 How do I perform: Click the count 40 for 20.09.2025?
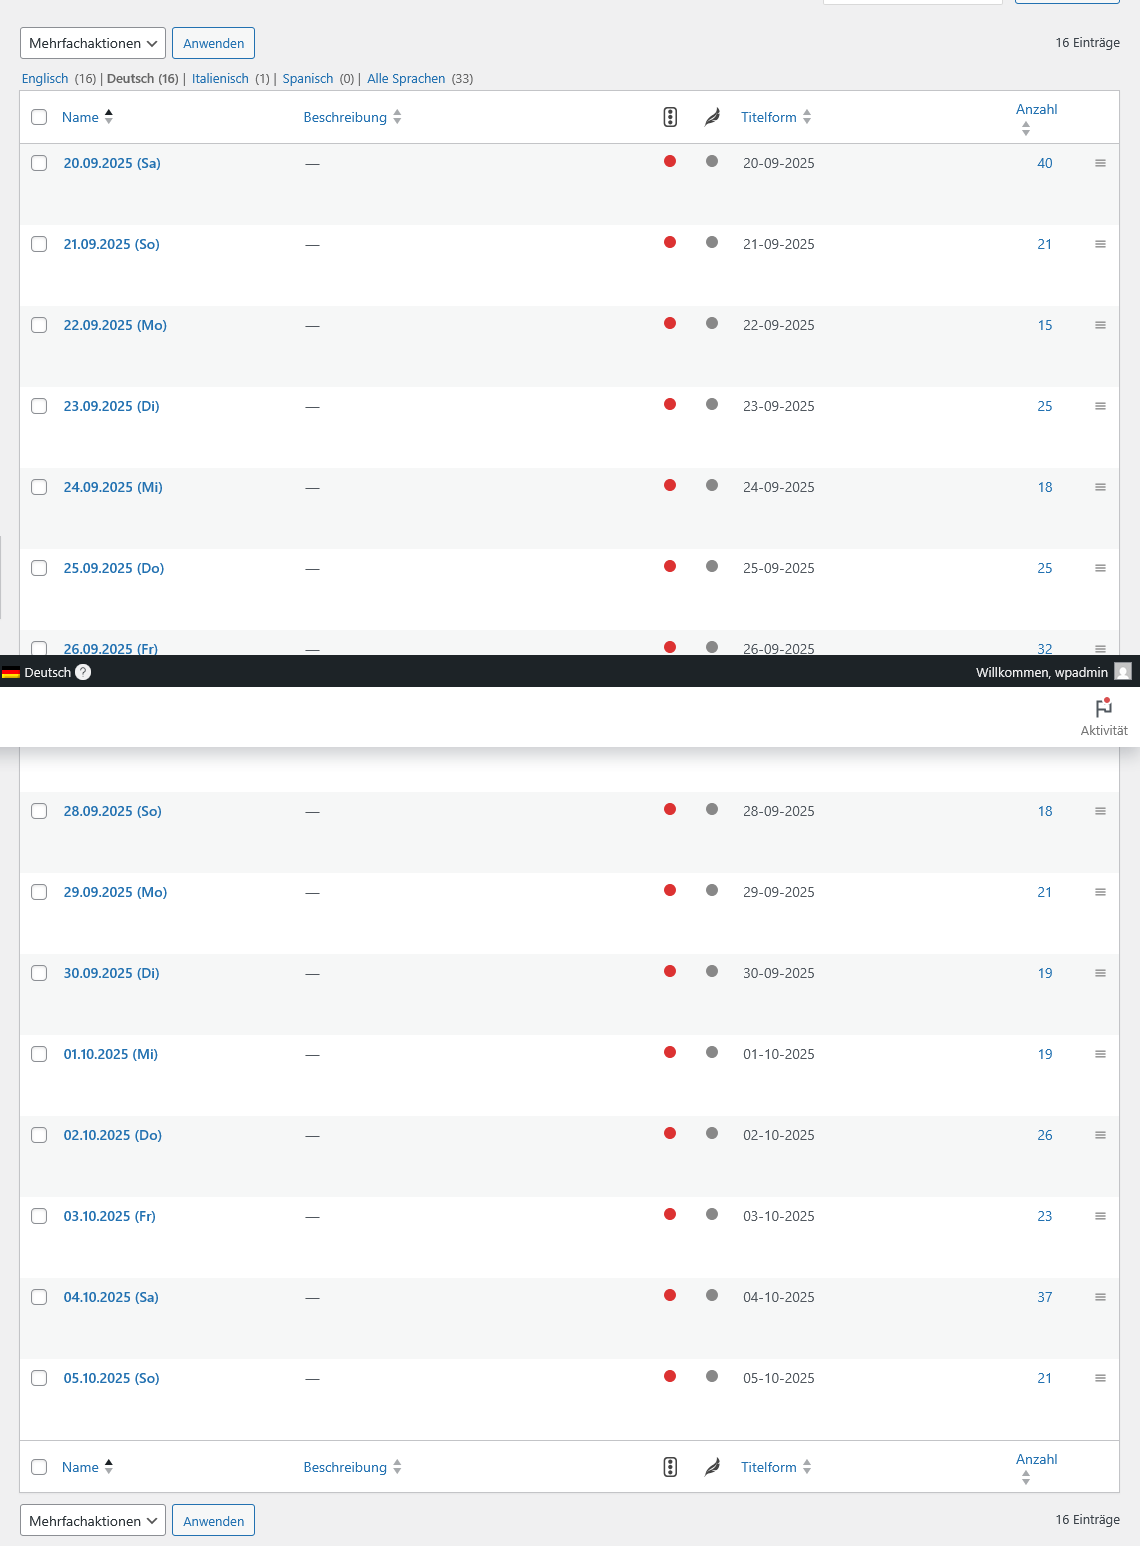click(1044, 163)
